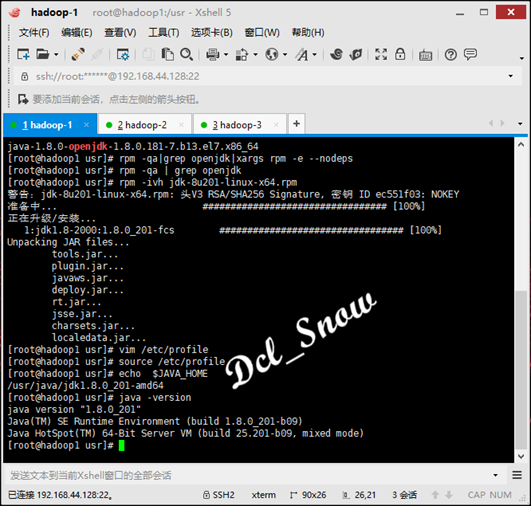Close the hadoop-1 tab

(87, 125)
